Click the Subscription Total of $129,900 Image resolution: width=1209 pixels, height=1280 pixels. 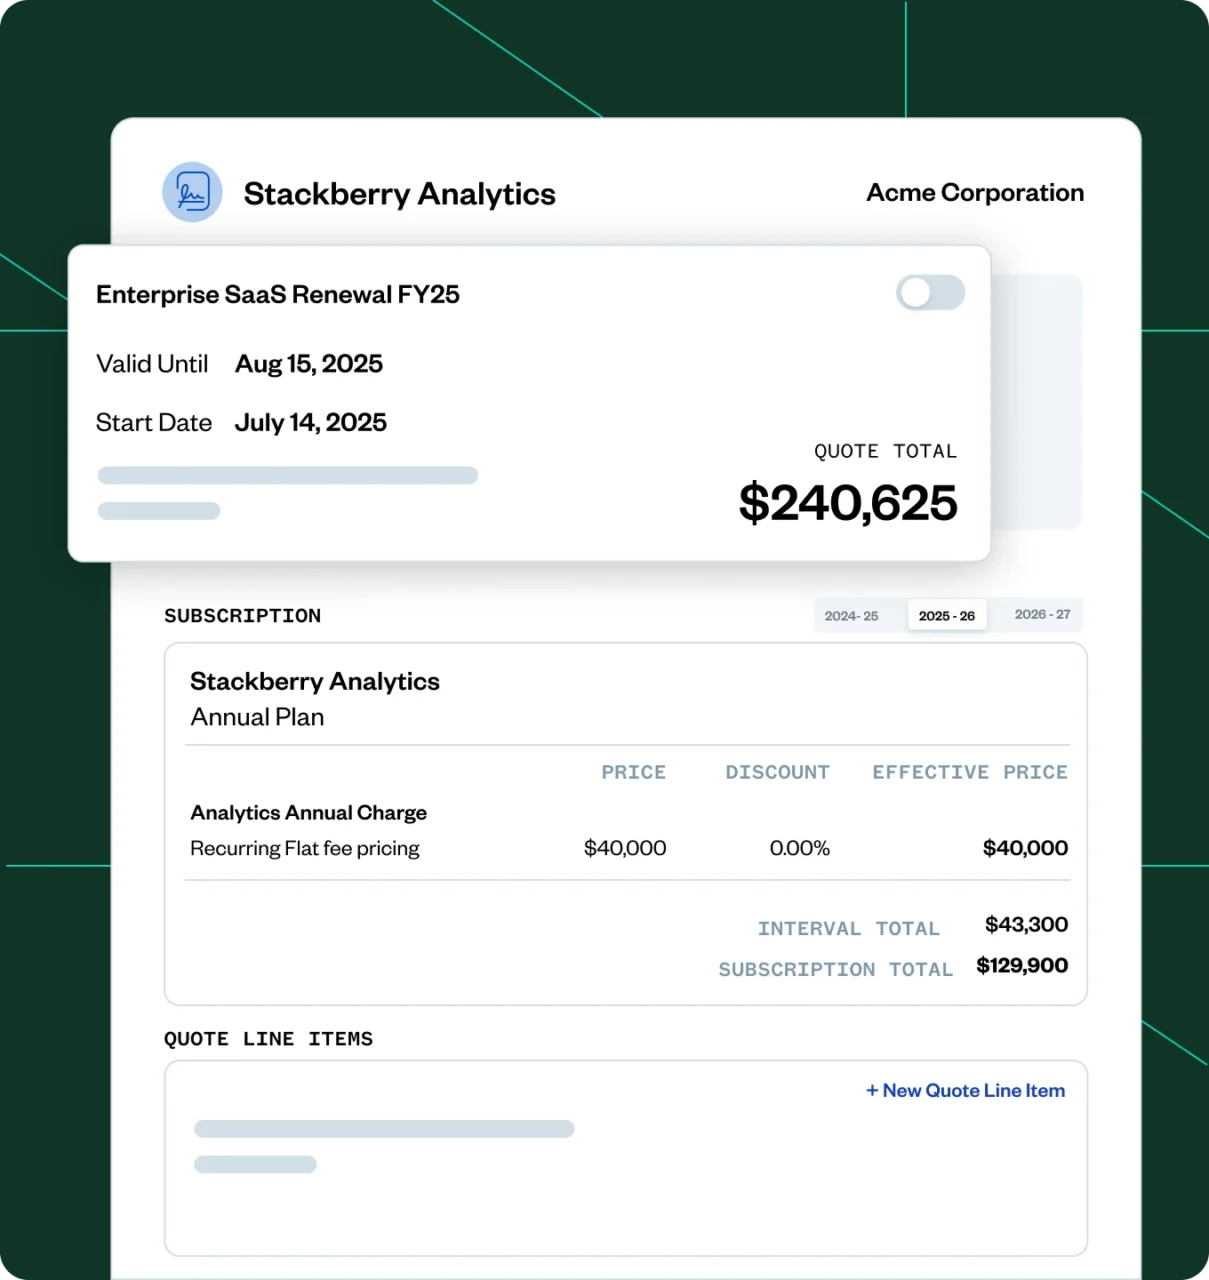[x=1021, y=965]
